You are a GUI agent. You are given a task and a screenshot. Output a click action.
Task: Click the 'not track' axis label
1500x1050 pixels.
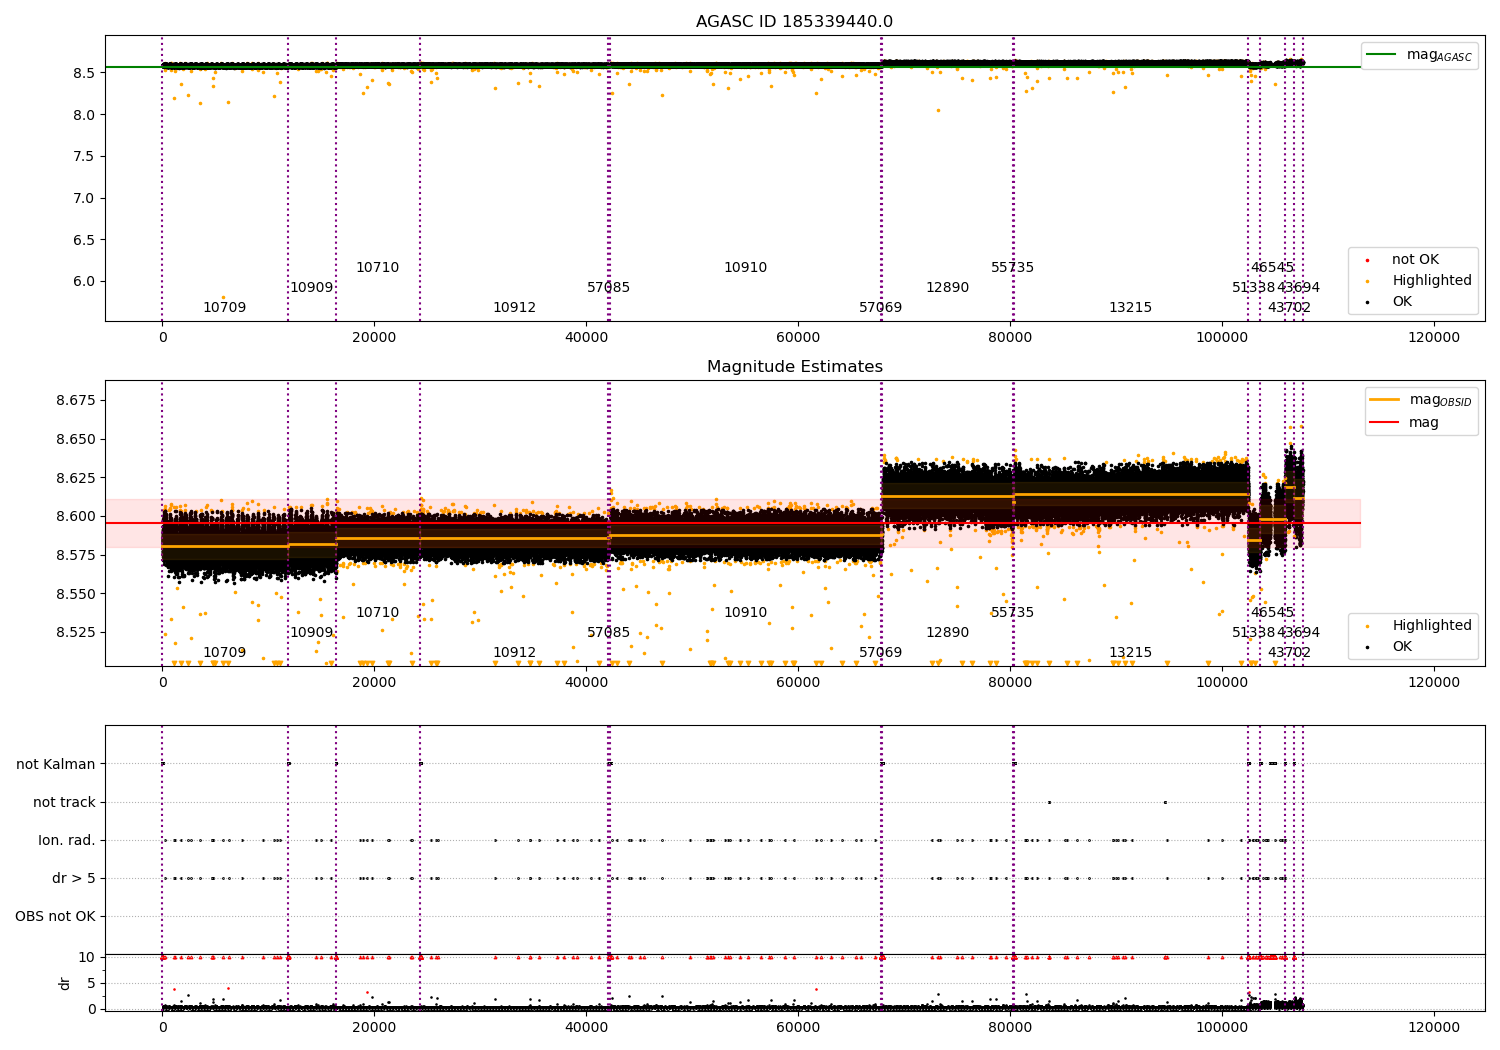point(64,803)
